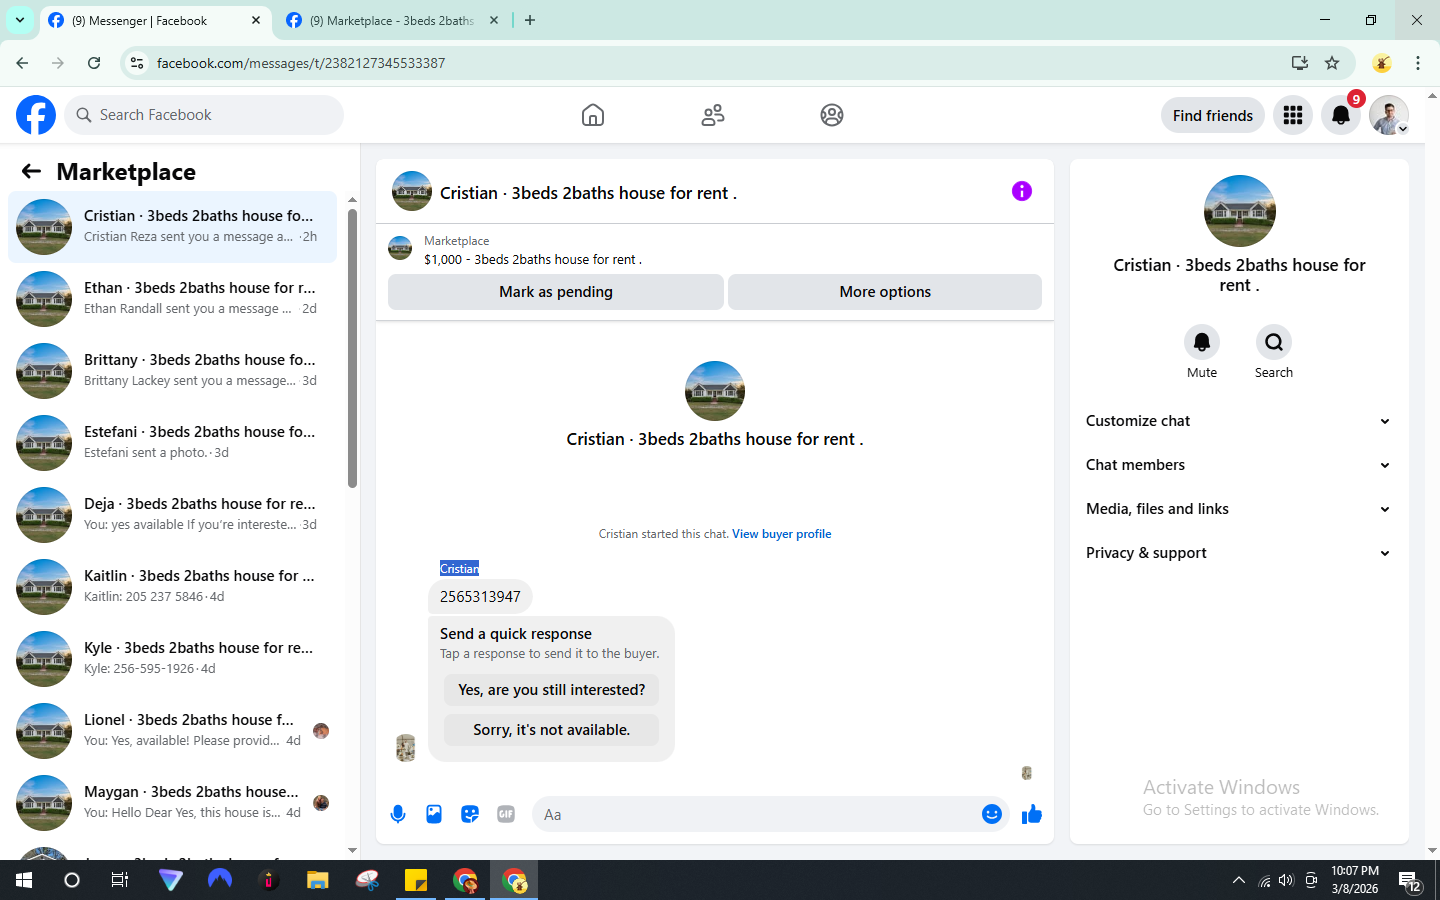Open Deja conversation in list

[172, 515]
